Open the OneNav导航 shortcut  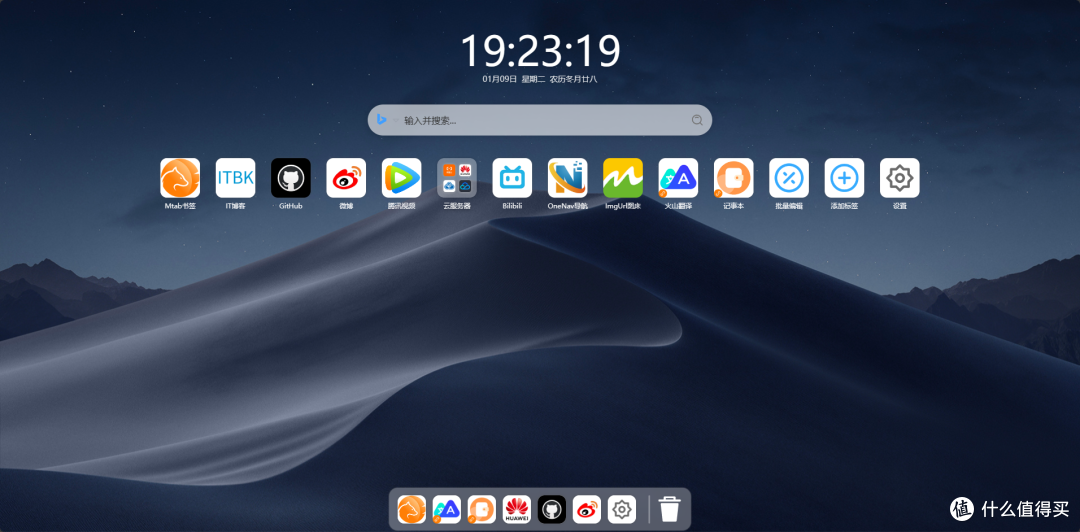(568, 178)
